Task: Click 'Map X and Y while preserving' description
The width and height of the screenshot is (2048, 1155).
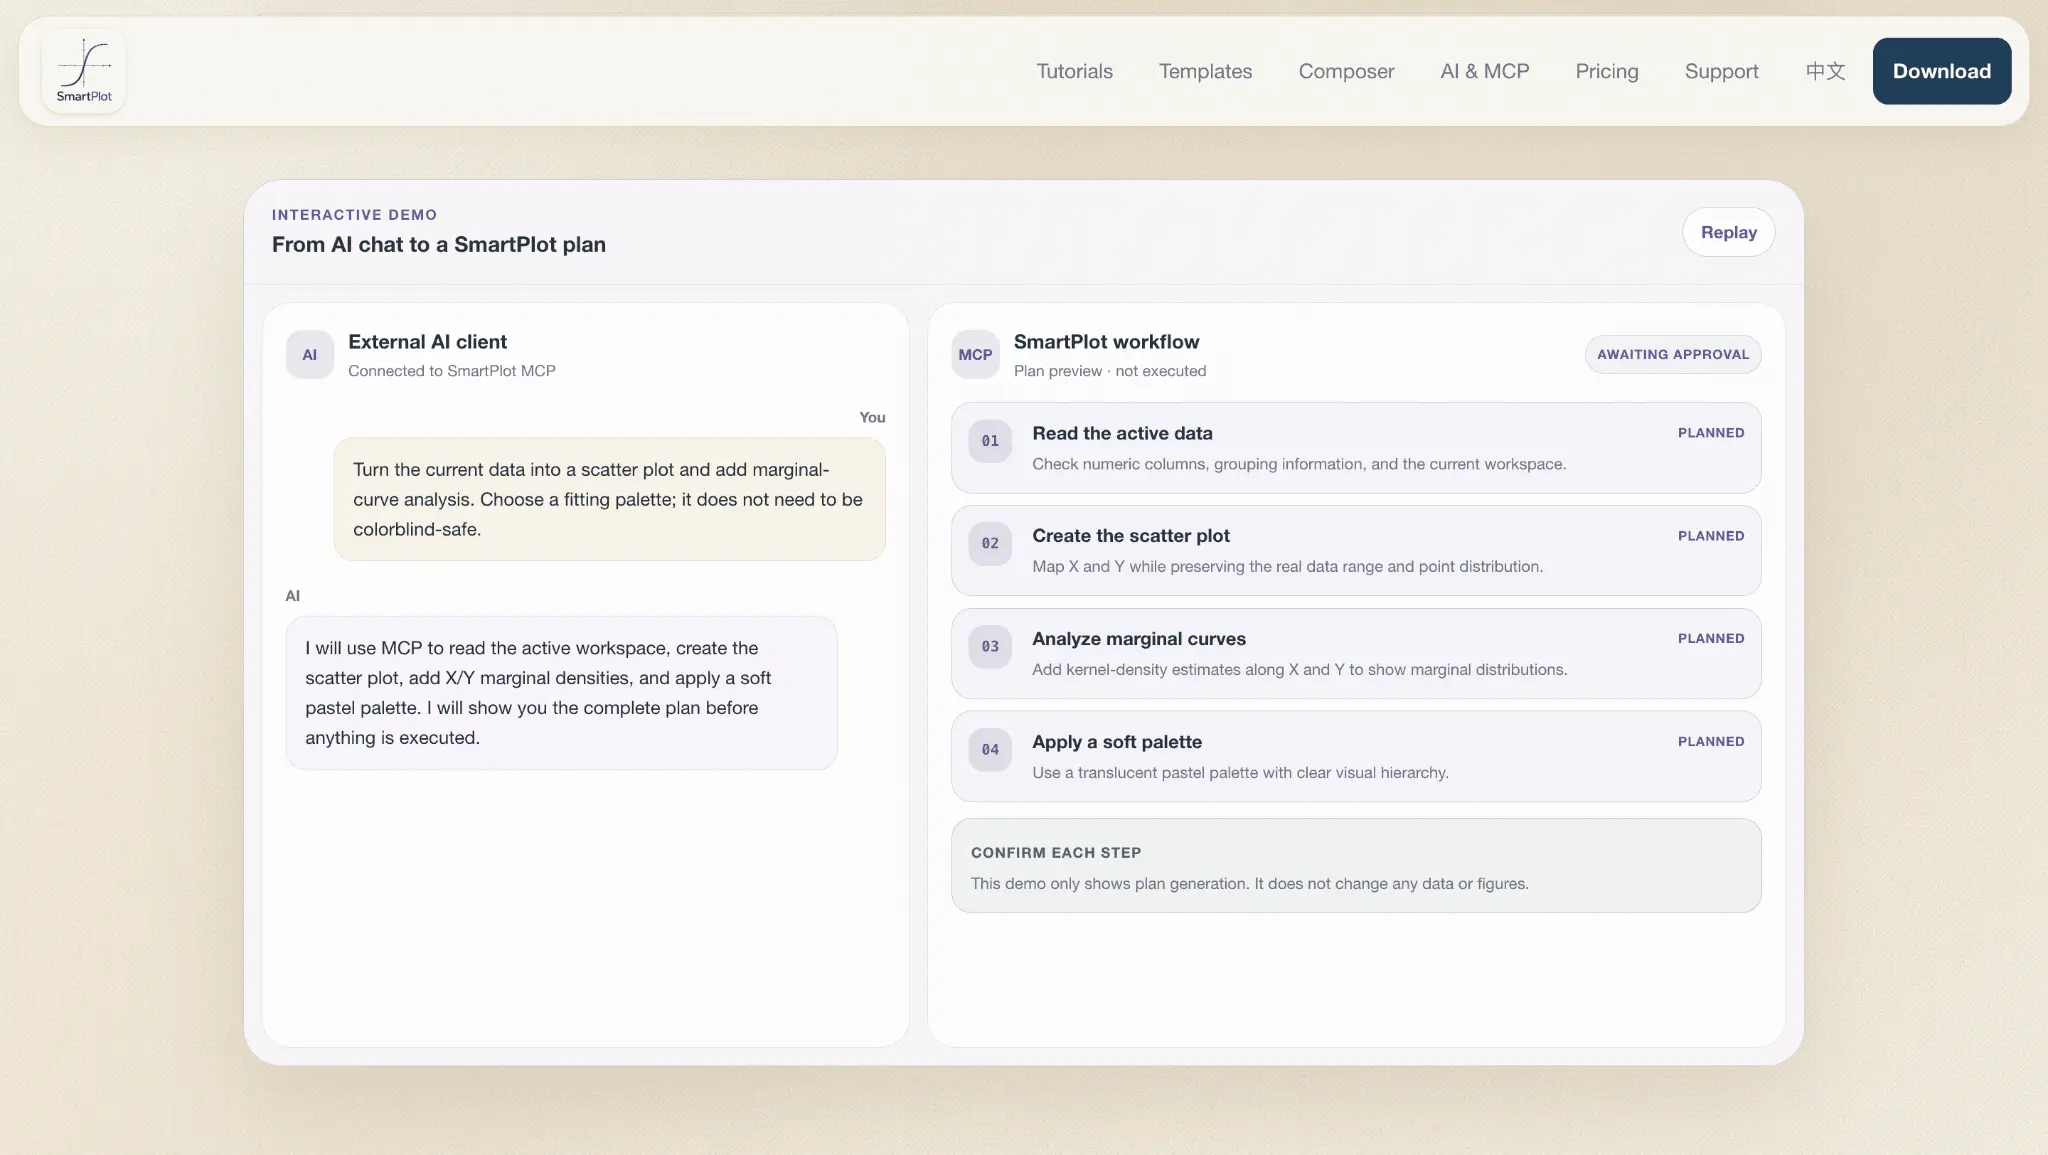Action: point(1287,567)
